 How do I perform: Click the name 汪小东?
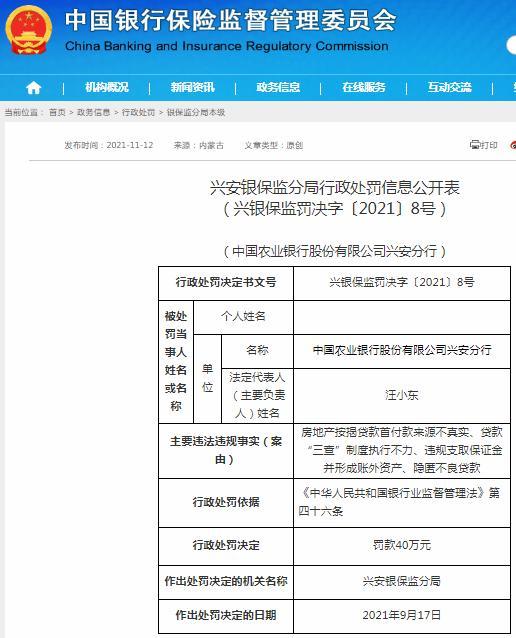[402, 395]
